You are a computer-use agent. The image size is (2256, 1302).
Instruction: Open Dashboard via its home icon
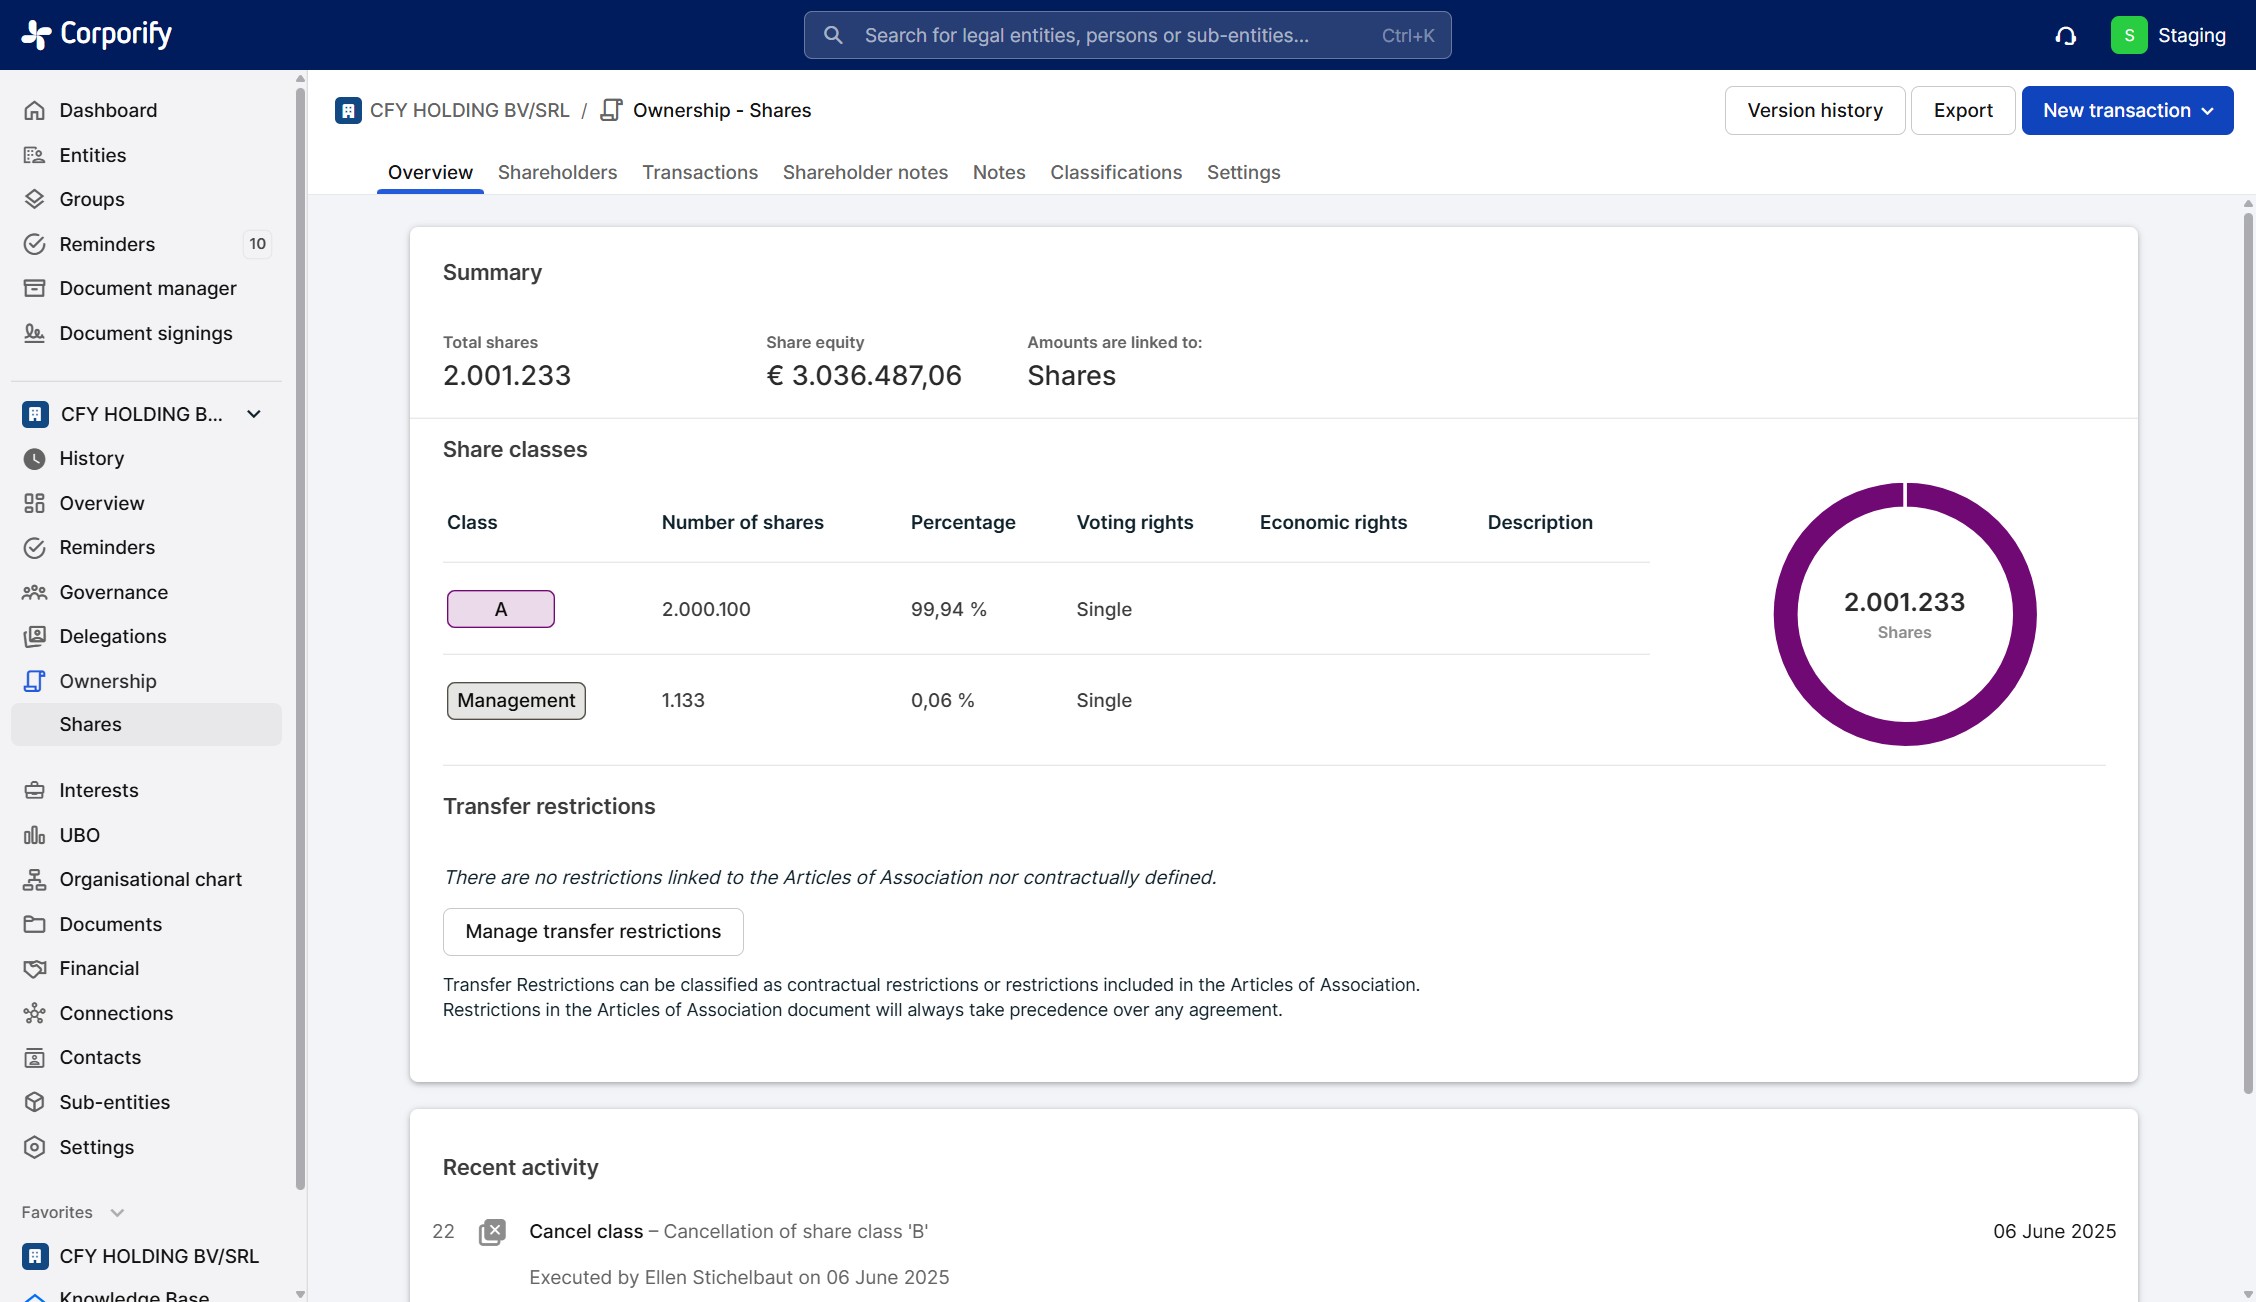point(35,110)
